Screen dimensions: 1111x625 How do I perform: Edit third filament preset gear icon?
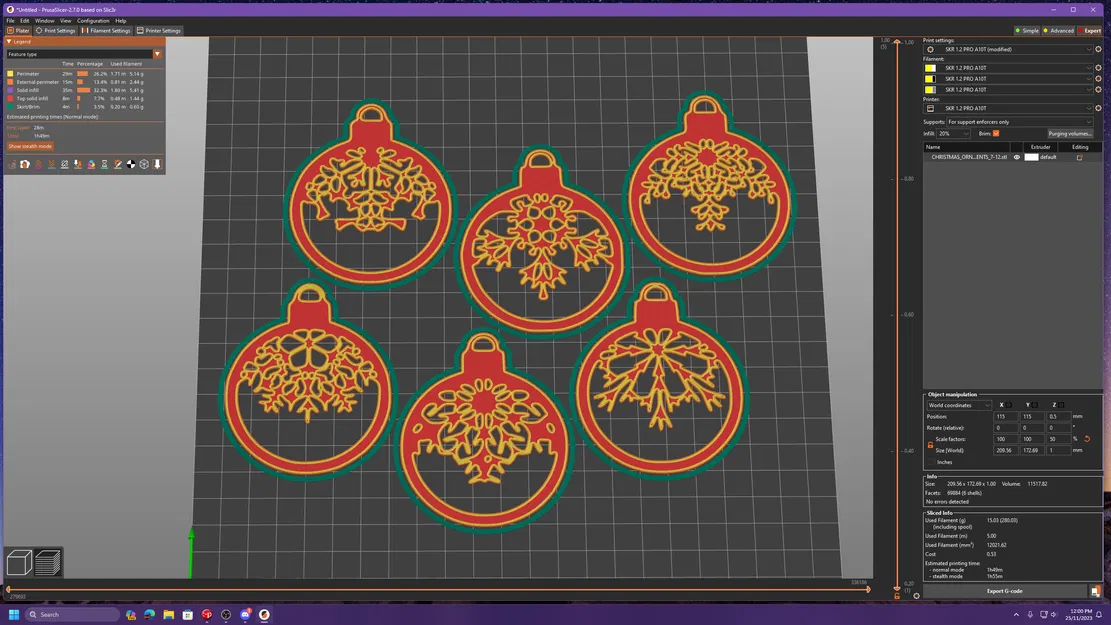tap(1098, 89)
